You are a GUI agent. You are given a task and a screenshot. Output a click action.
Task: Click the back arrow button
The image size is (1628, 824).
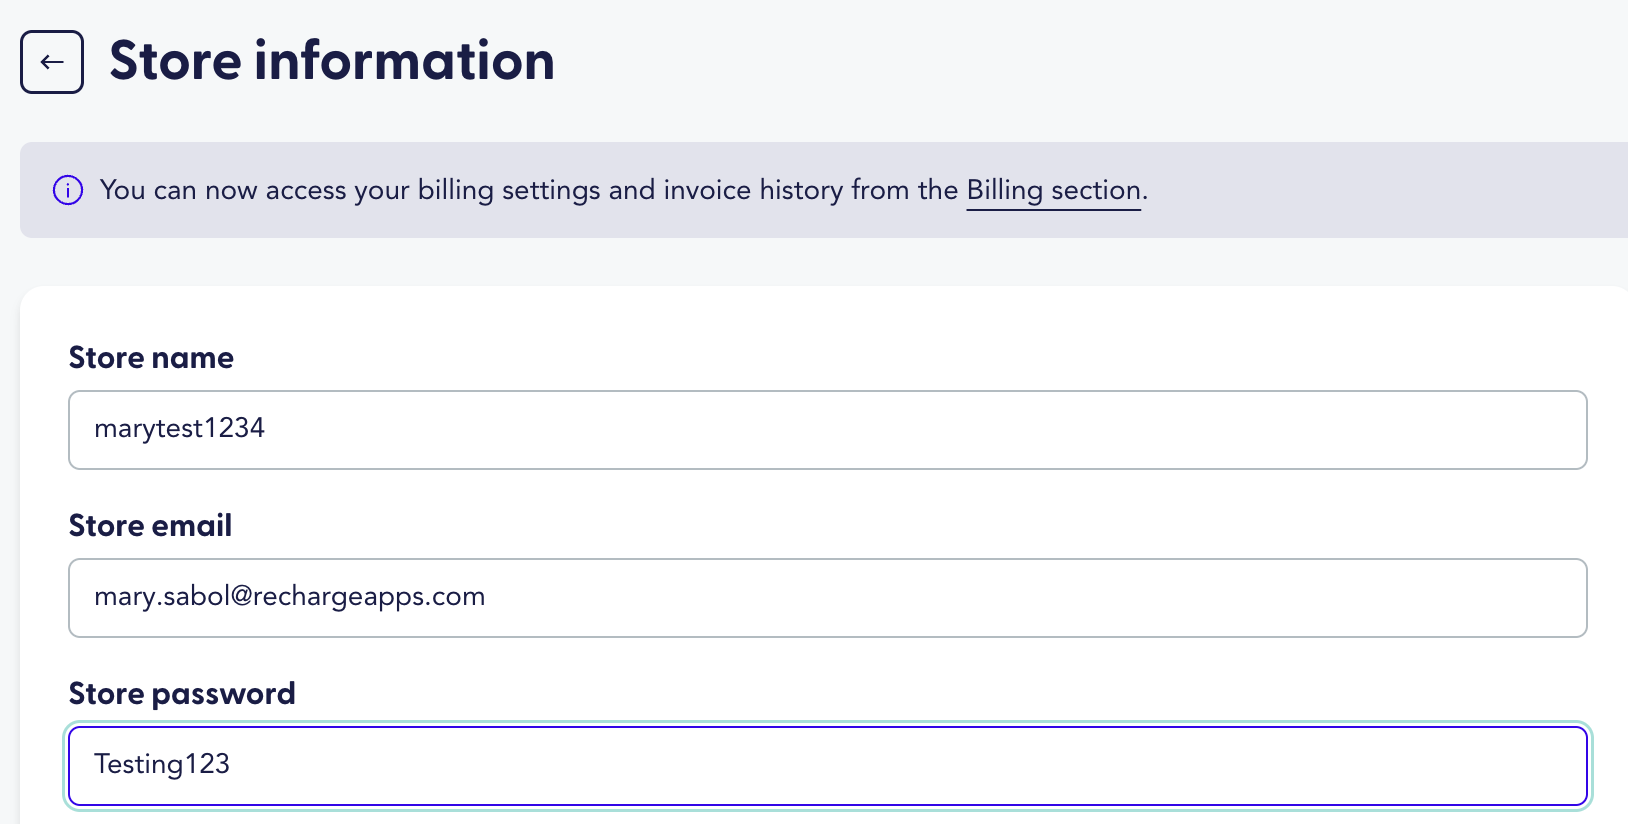coord(52,62)
